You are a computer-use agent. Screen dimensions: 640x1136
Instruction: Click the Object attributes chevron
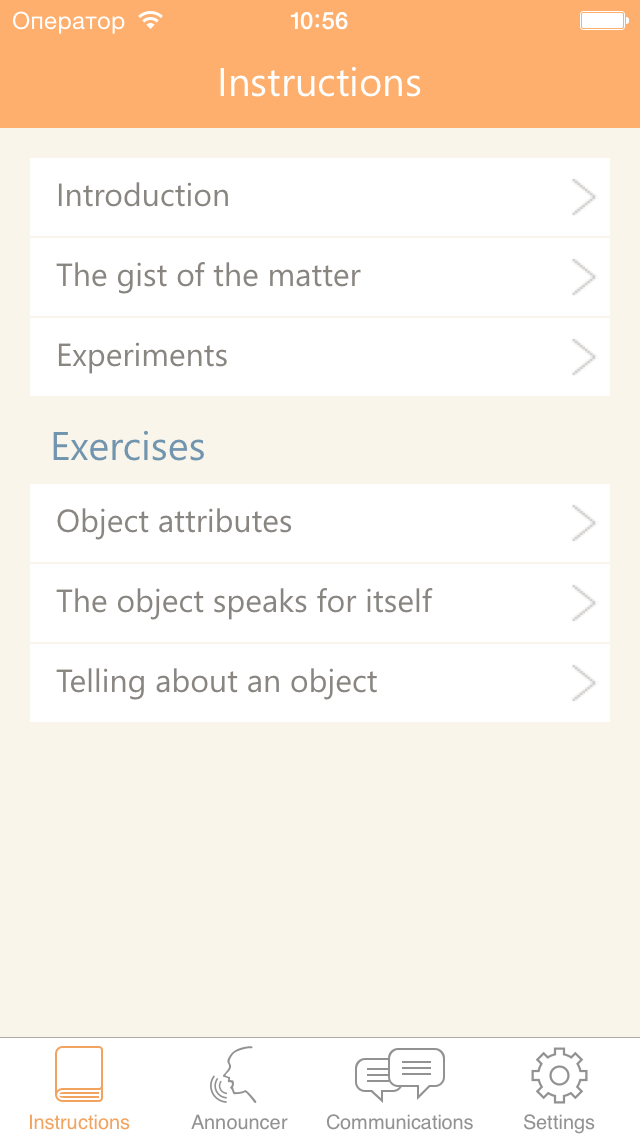click(583, 523)
